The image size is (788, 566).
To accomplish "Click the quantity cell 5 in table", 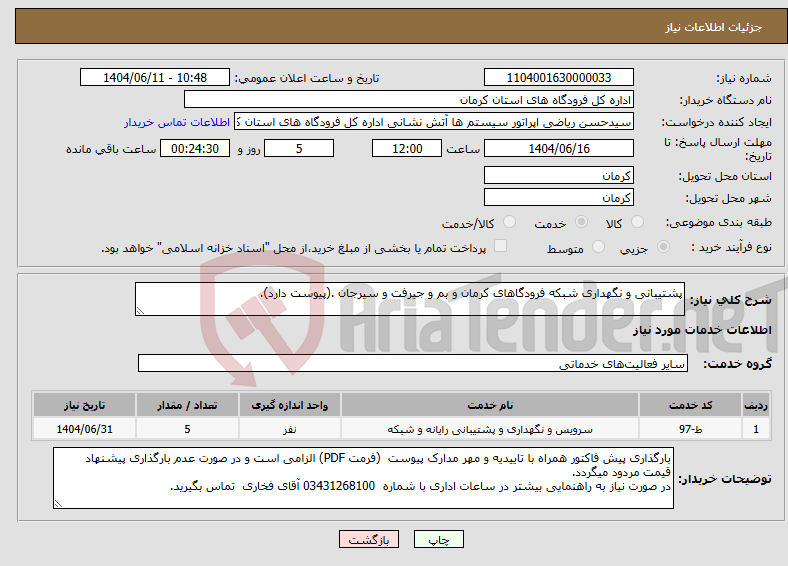I will click(187, 429).
